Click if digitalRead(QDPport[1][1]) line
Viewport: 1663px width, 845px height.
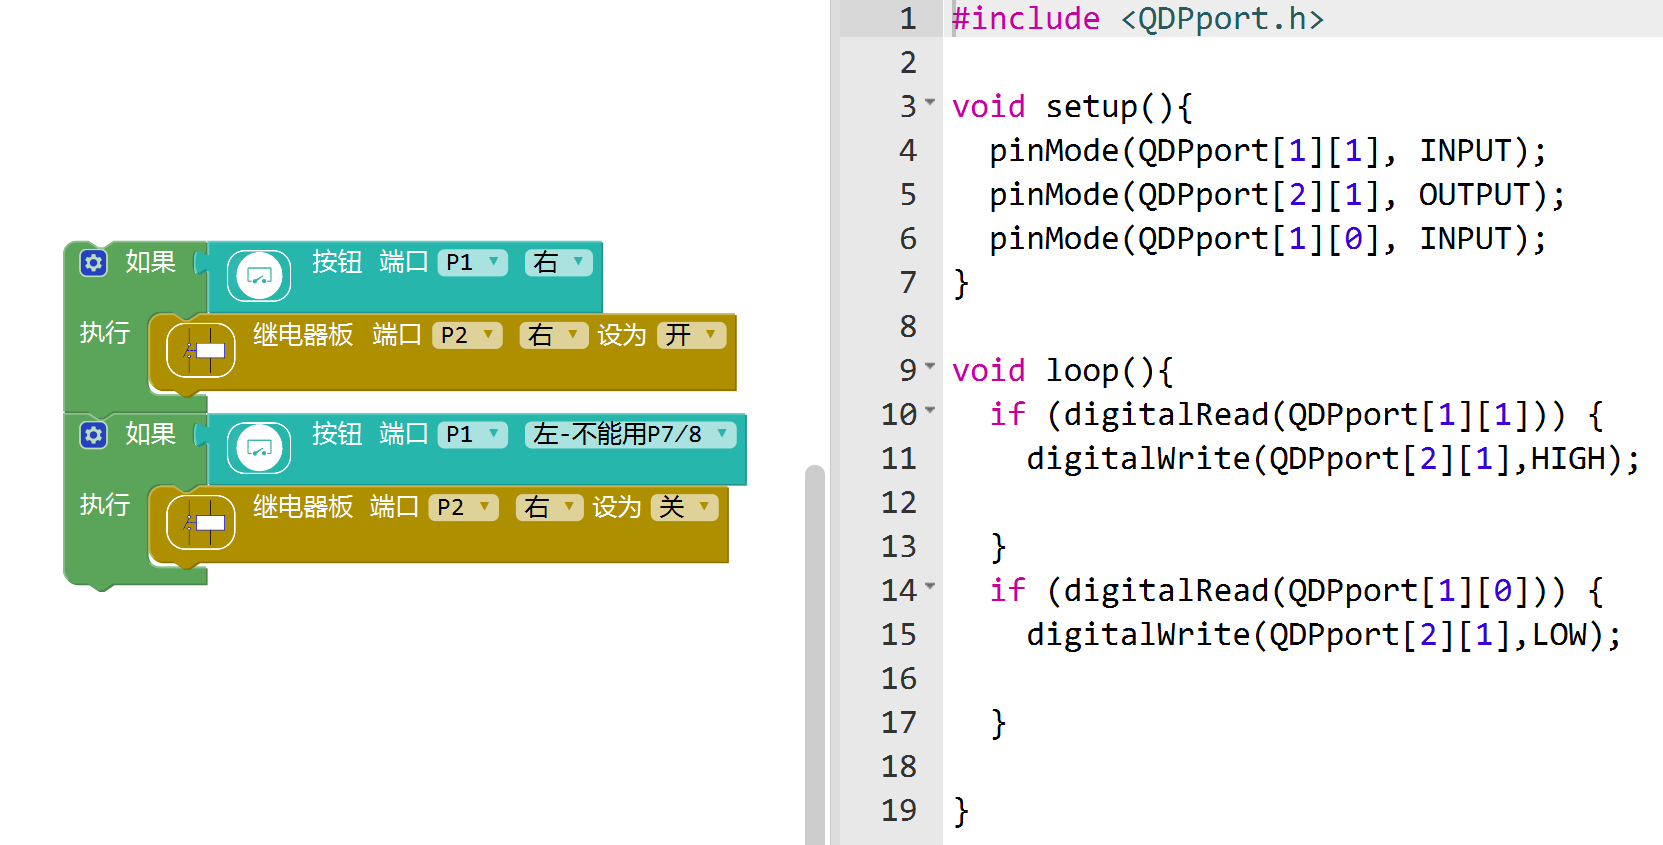pos(1296,415)
